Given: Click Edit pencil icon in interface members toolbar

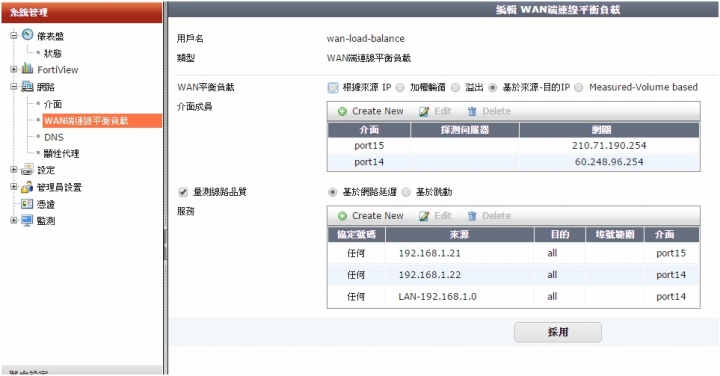Looking at the screenshot, I should tap(424, 112).
